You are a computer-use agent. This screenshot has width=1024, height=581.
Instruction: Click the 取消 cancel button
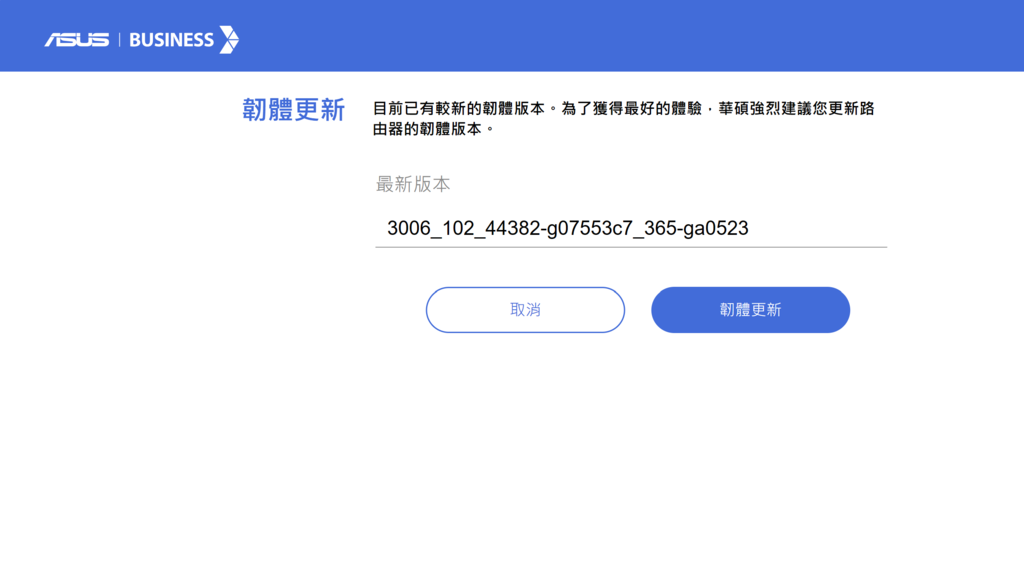pos(525,310)
